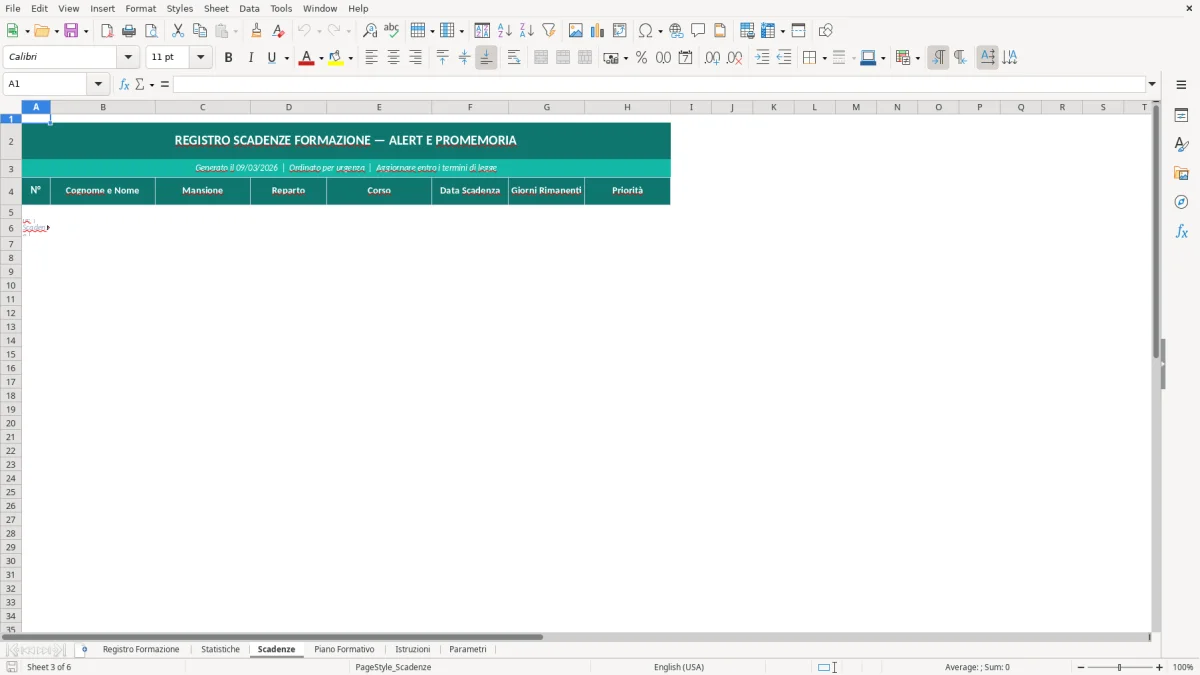Viewport: 1200px width, 675px height.
Task: Click the Cut scissors icon
Action: coord(178,31)
